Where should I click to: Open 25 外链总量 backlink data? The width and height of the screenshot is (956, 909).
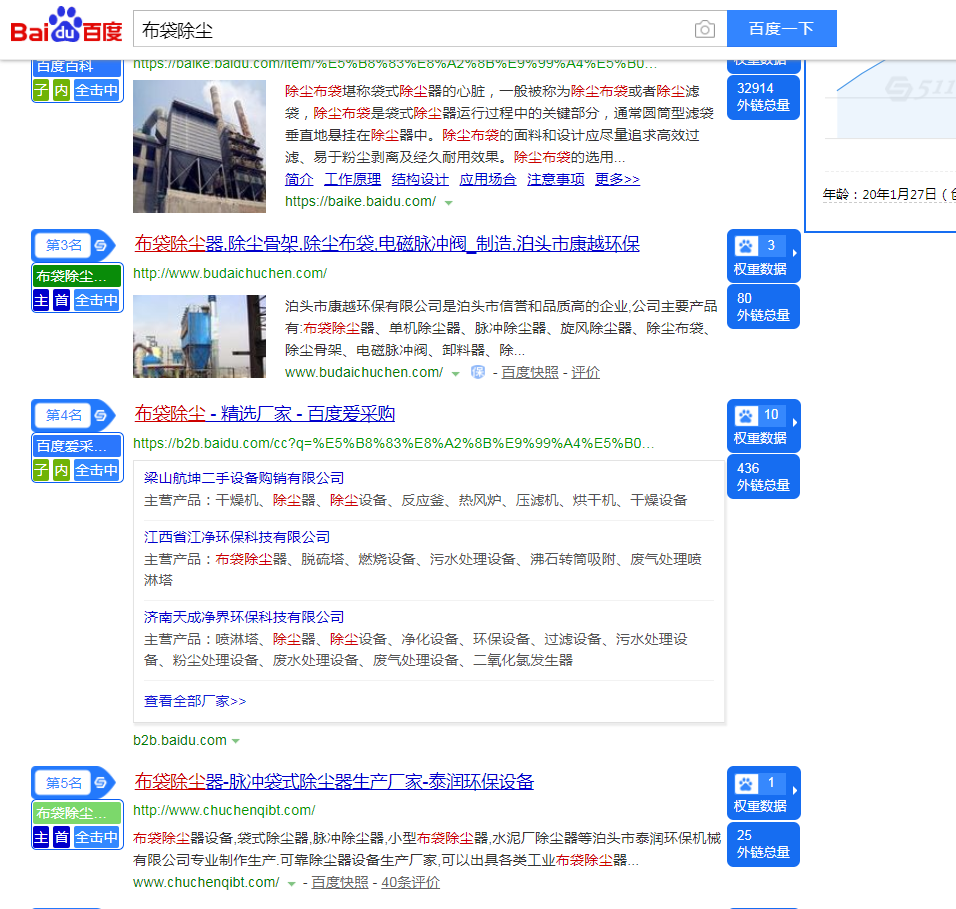pyautogui.click(x=763, y=844)
